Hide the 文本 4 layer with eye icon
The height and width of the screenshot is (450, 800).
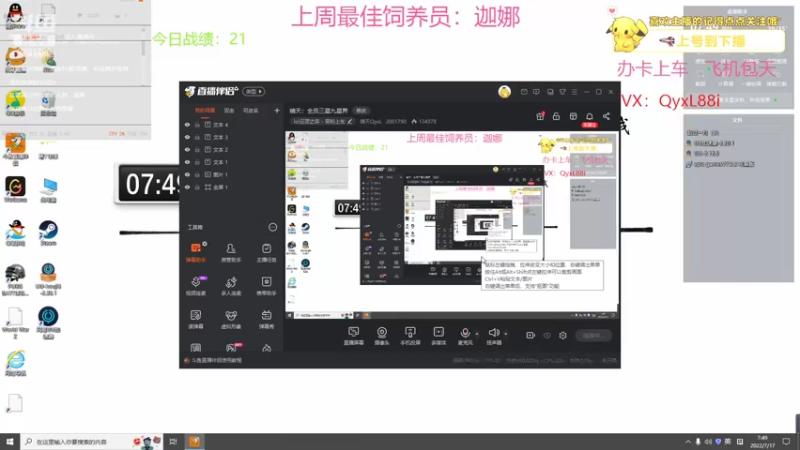point(187,124)
